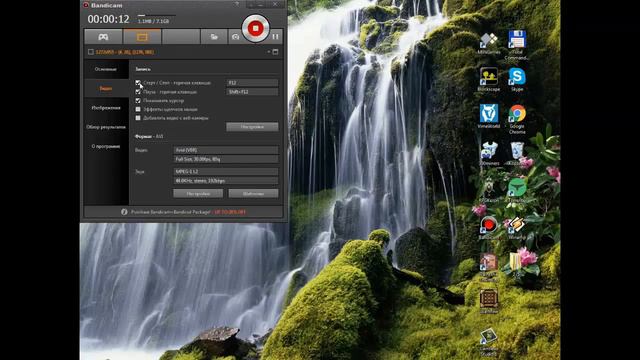The height and width of the screenshot is (360, 640).
Task: Open format Настройки button at bottom
Action: tap(198, 193)
